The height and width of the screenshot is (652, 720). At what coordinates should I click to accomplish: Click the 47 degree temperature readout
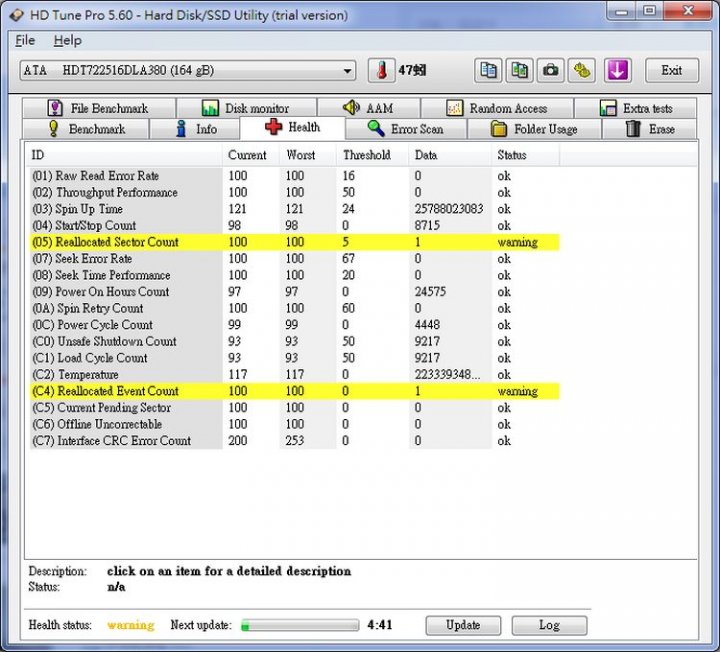coord(412,71)
